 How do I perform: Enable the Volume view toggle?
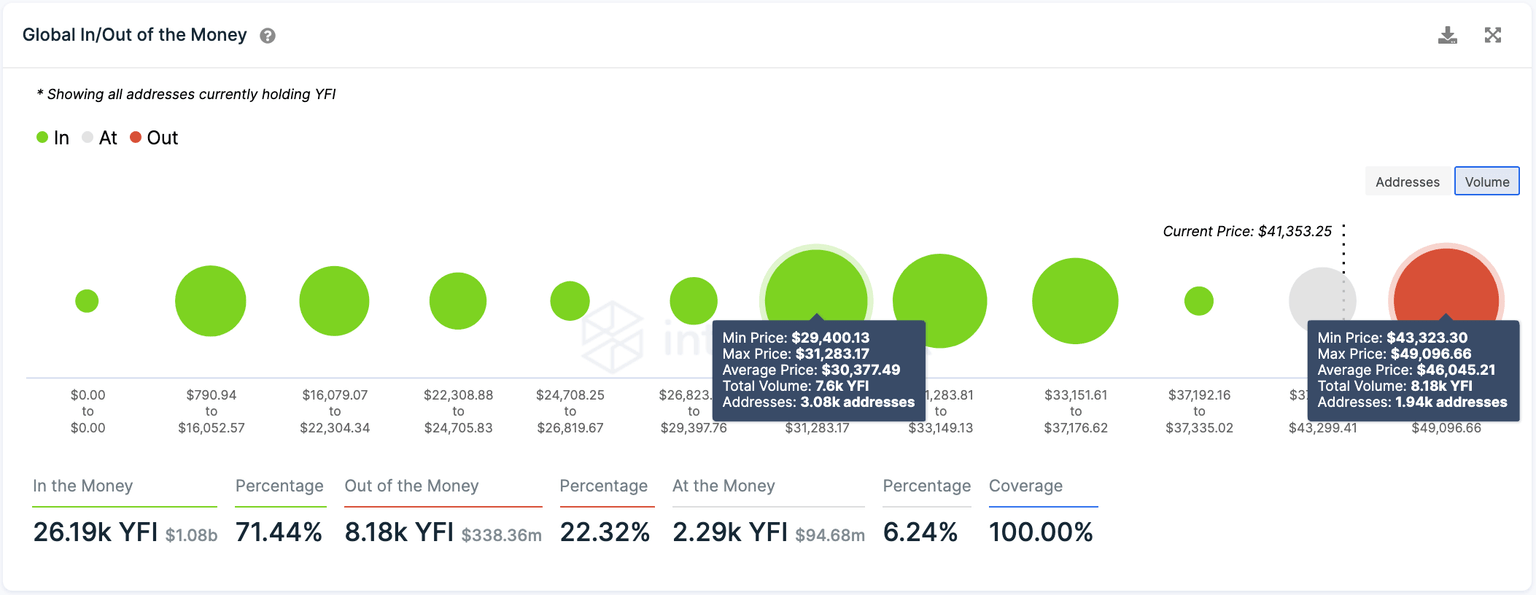pos(1486,181)
